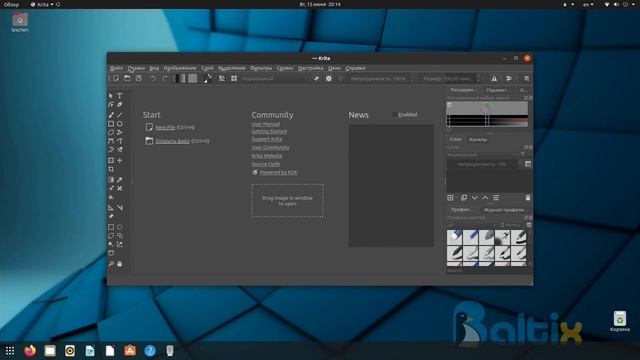Open the en keyboard layout menu

(588, 4)
